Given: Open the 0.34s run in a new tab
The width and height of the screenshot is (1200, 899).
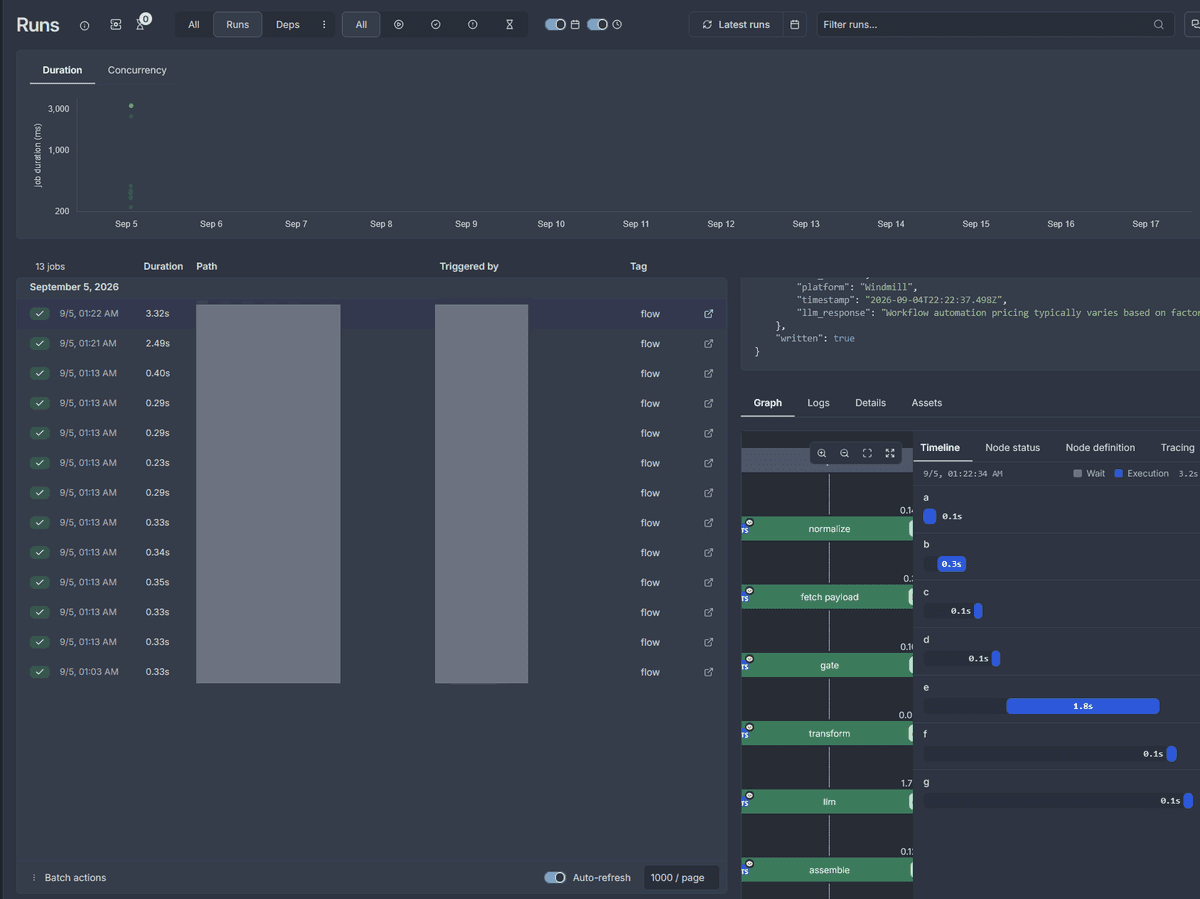Looking at the screenshot, I should point(709,553).
